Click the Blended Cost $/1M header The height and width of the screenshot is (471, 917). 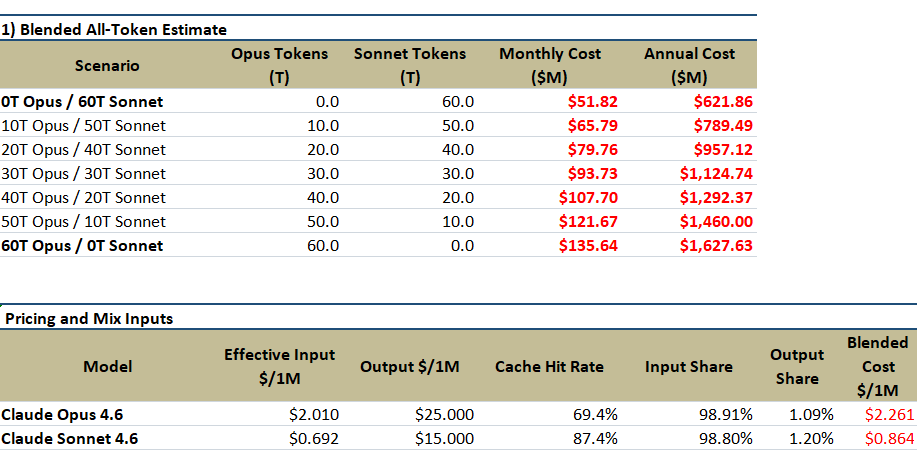pyautogui.click(x=877, y=366)
